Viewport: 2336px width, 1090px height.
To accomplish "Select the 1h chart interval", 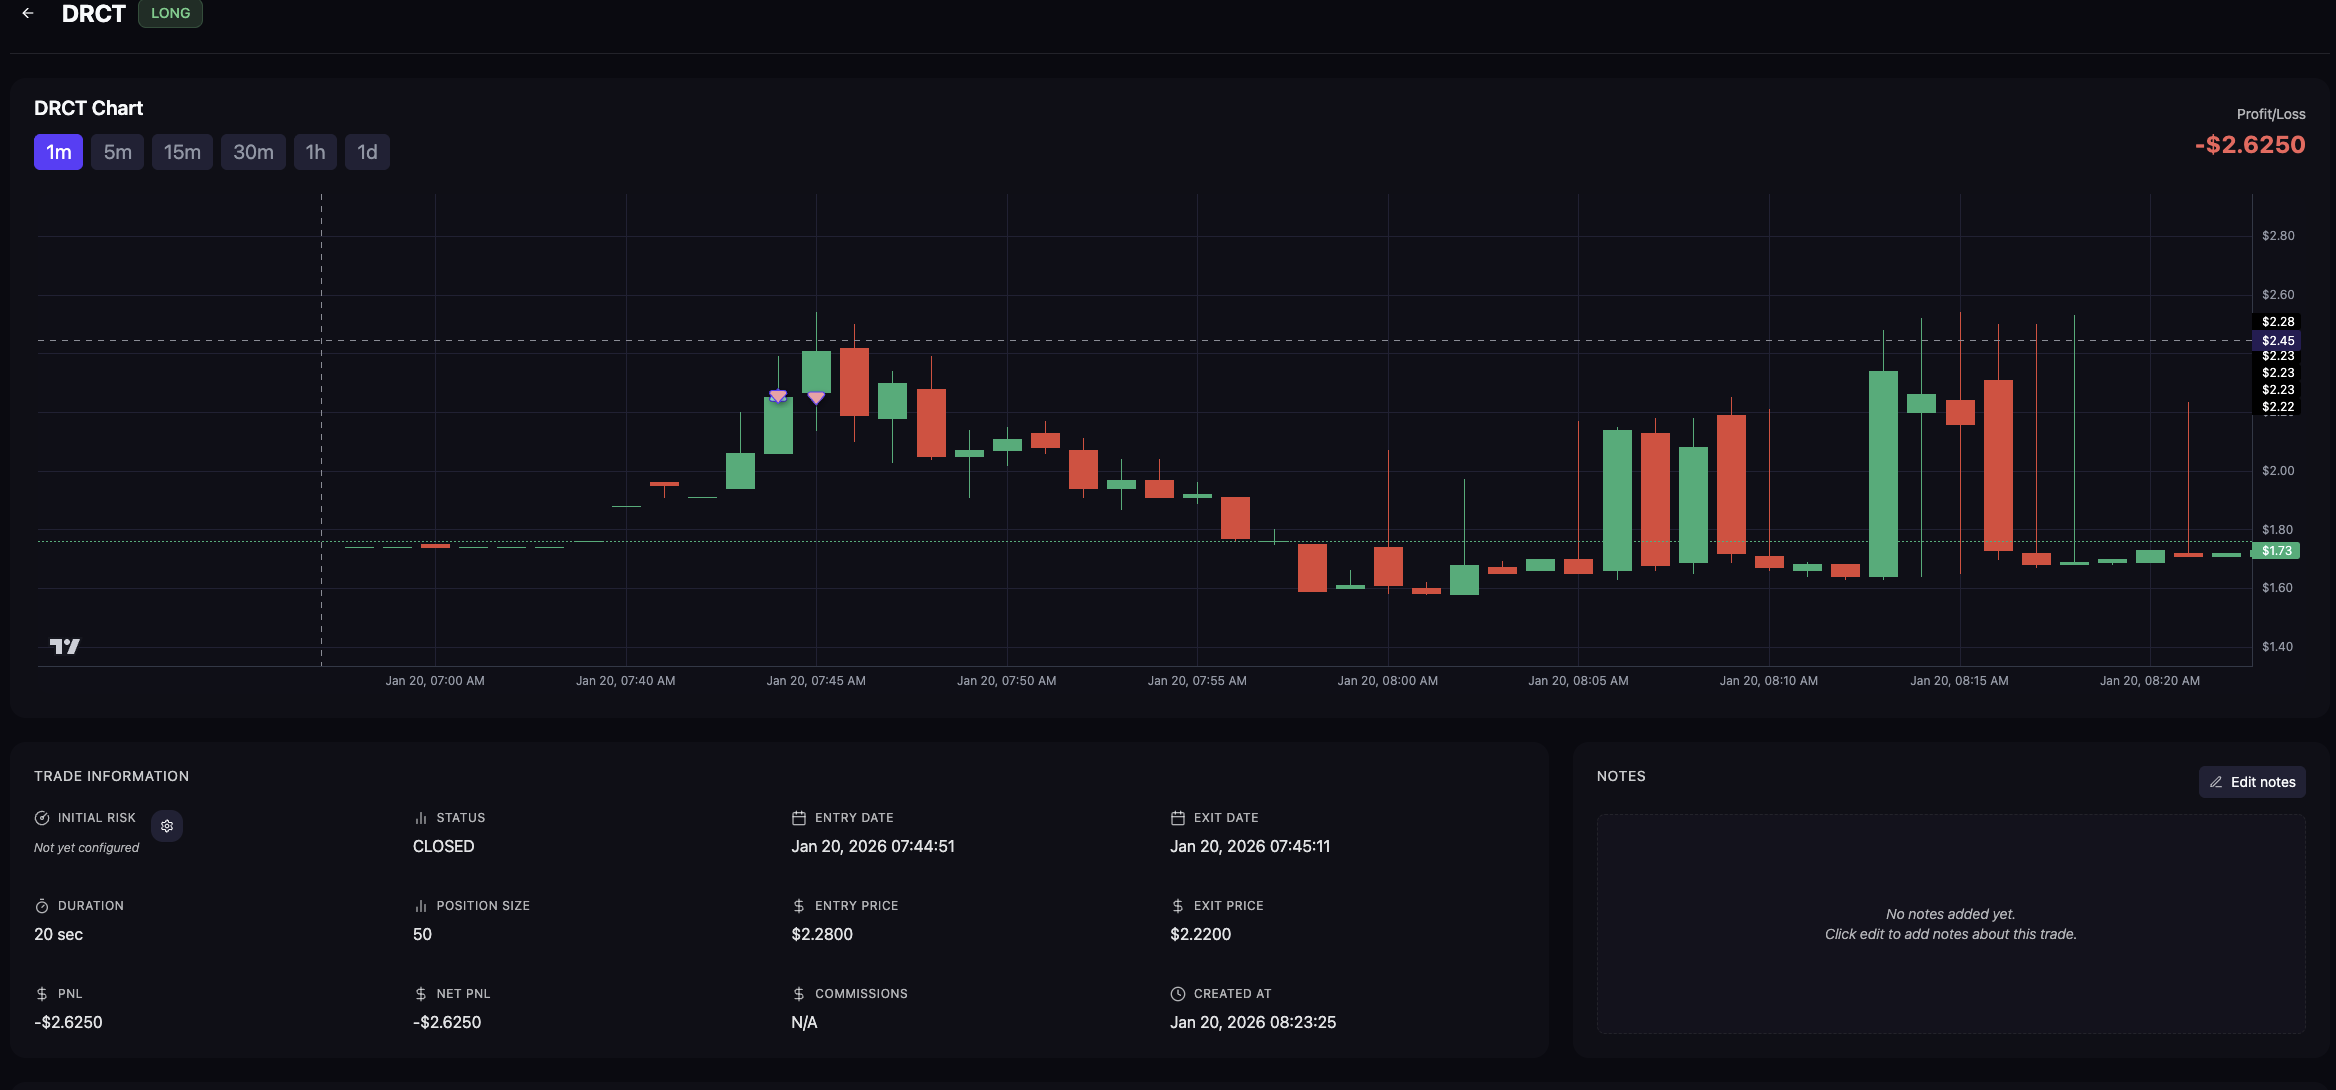I will 315,152.
